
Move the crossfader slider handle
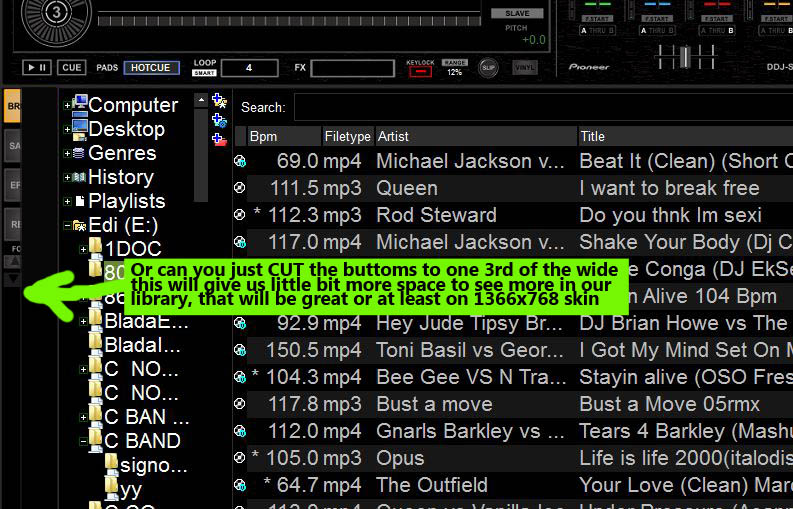click(x=684, y=57)
